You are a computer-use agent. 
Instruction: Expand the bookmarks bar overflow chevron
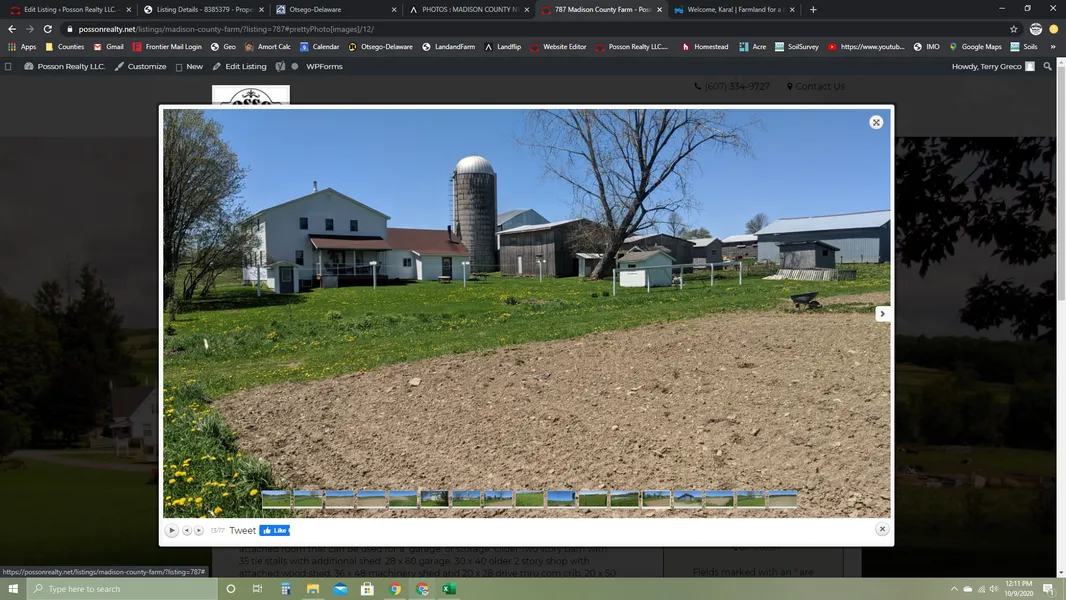click(1052, 47)
